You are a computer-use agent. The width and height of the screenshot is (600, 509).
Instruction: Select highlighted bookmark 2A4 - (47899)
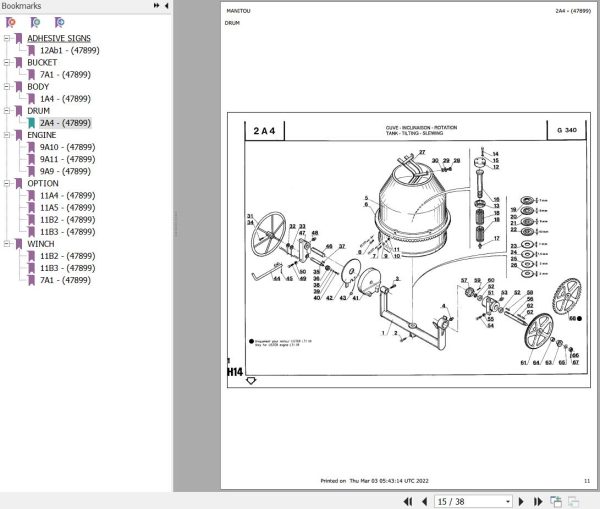[65, 123]
